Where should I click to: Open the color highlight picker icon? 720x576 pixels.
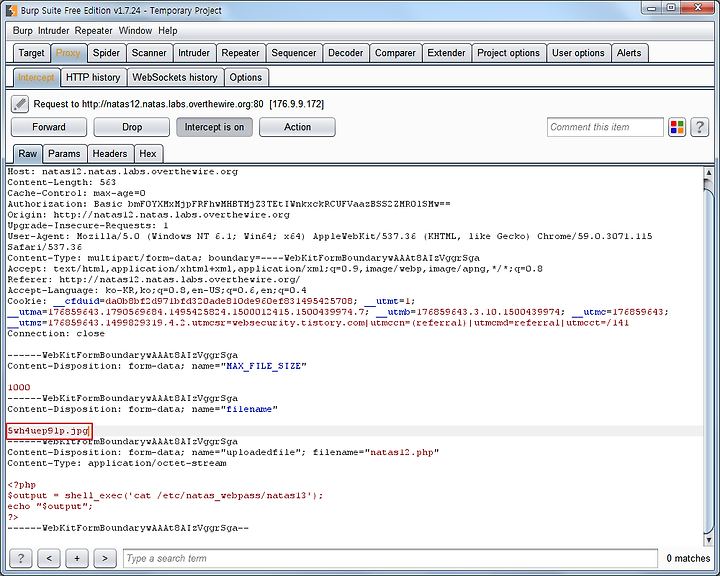tap(677, 127)
